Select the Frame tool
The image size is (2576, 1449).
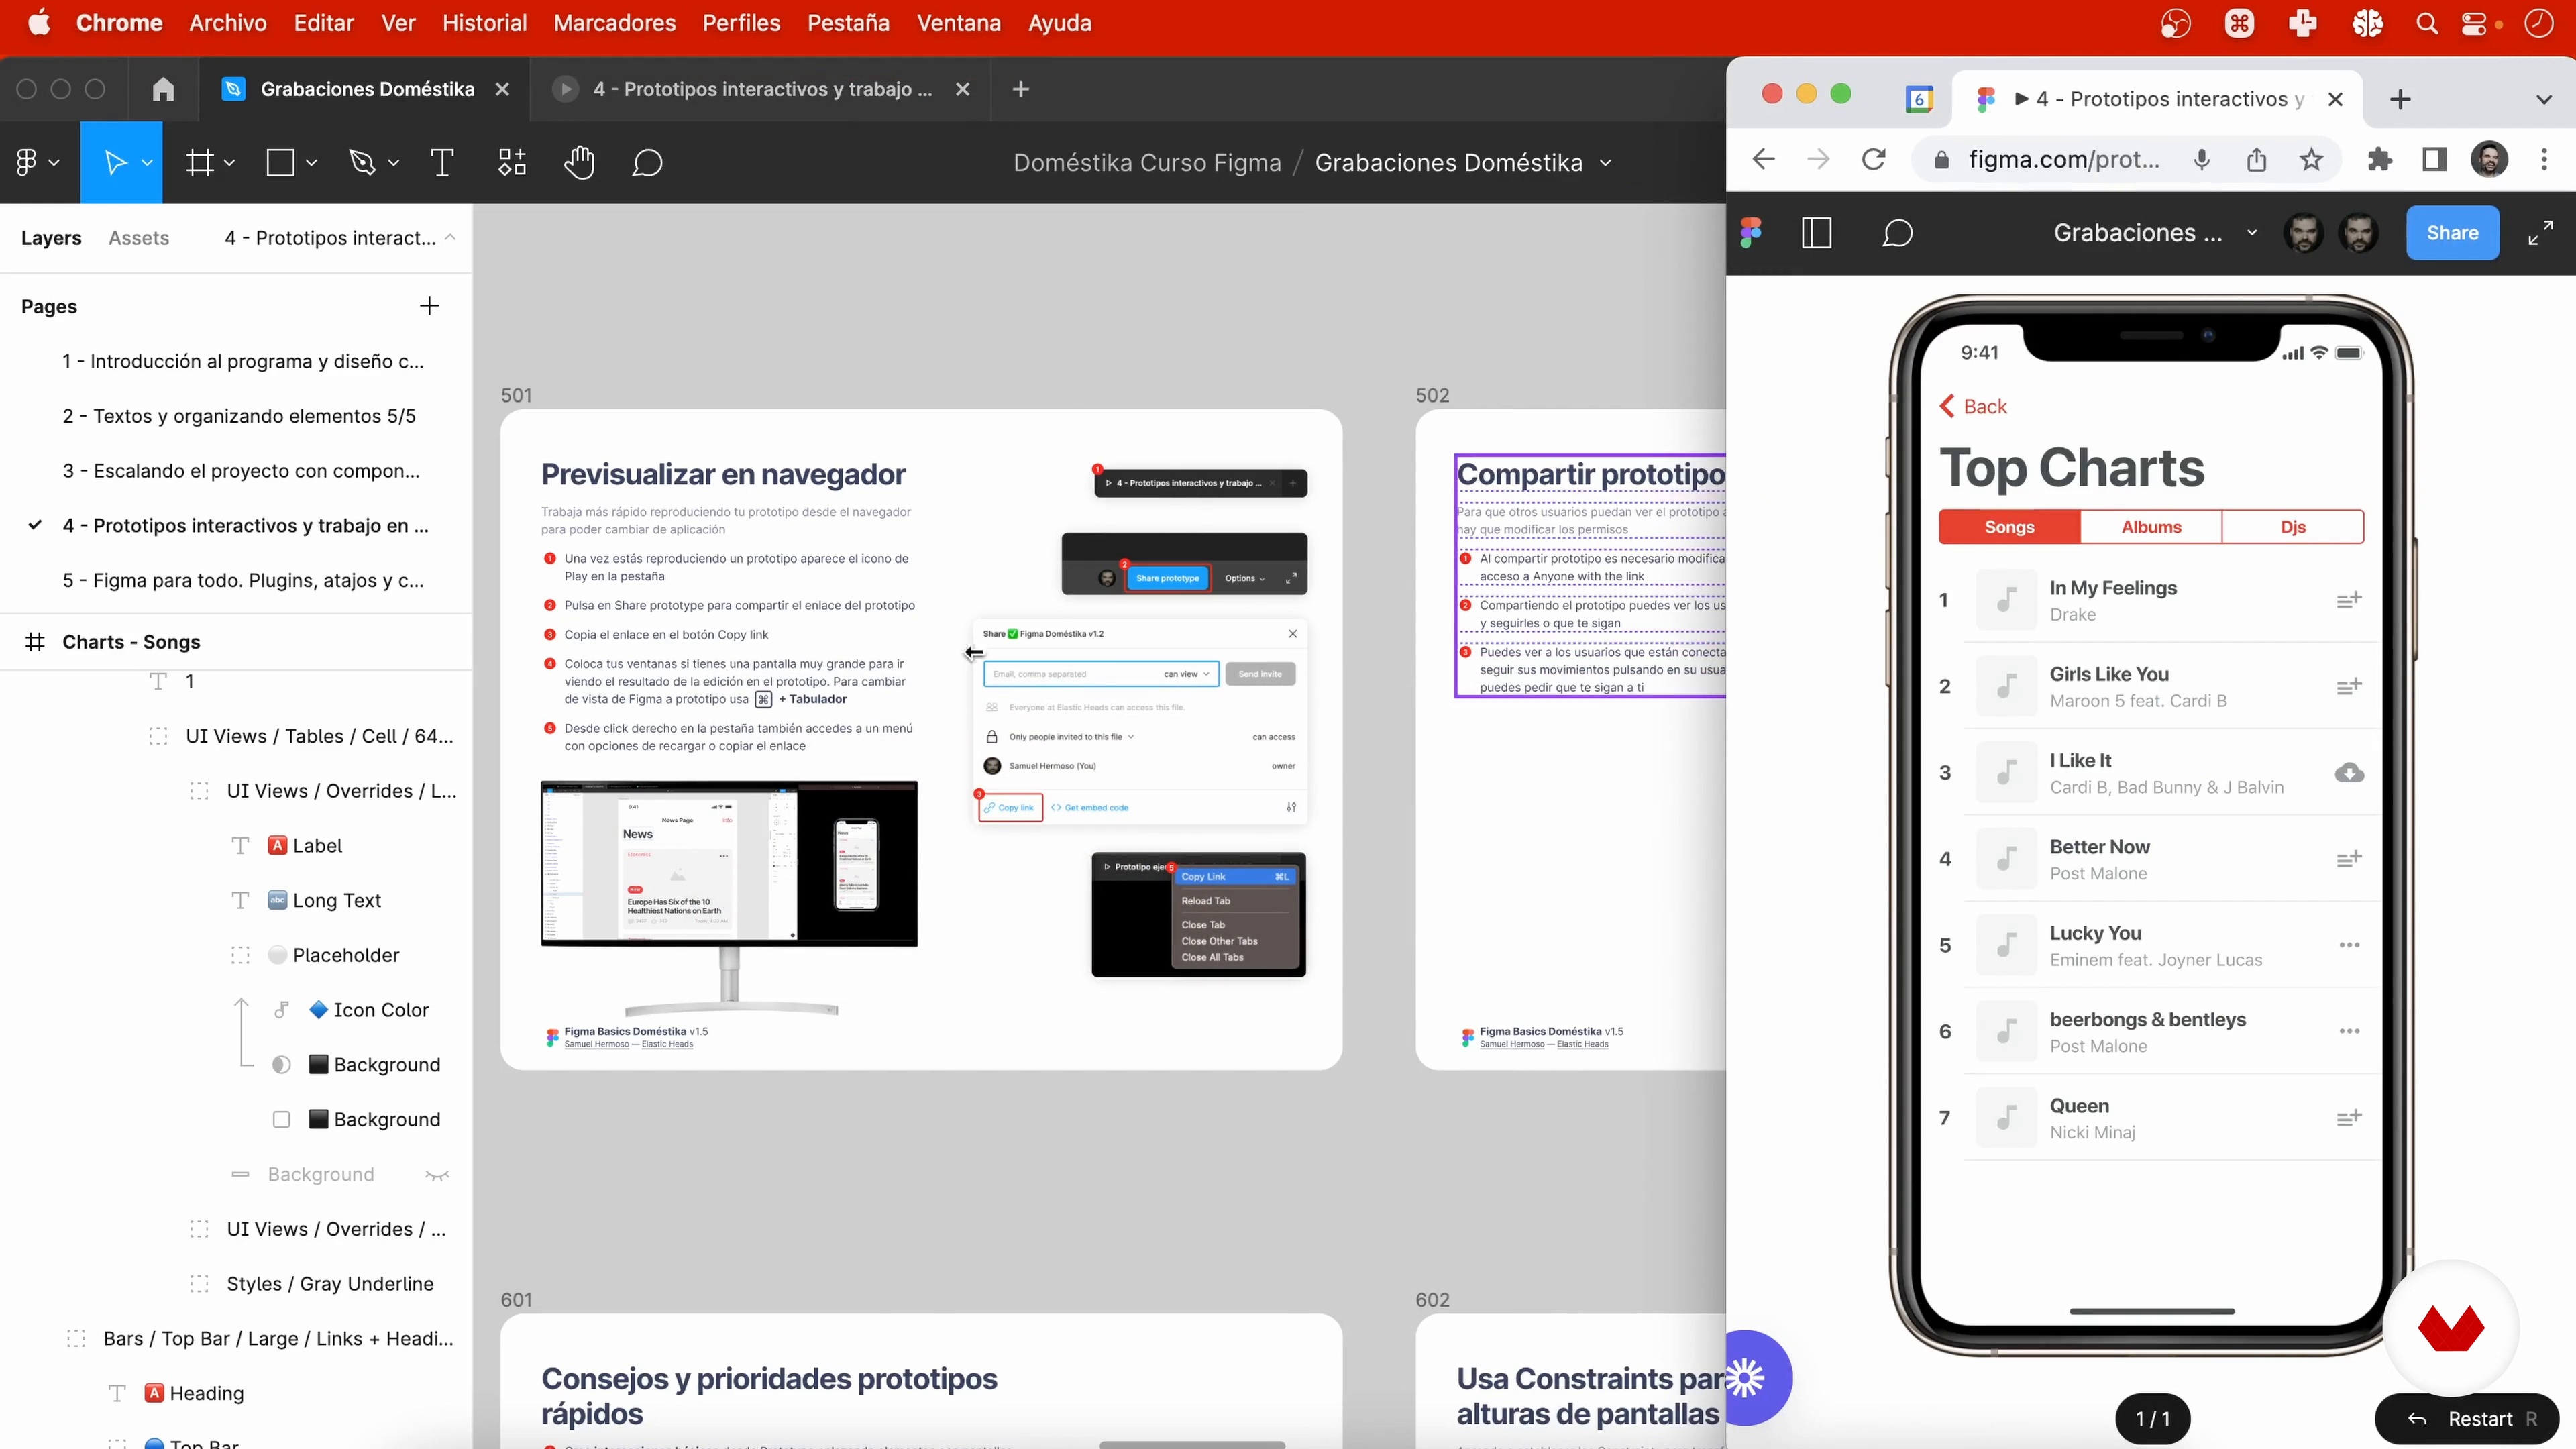click(x=200, y=162)
